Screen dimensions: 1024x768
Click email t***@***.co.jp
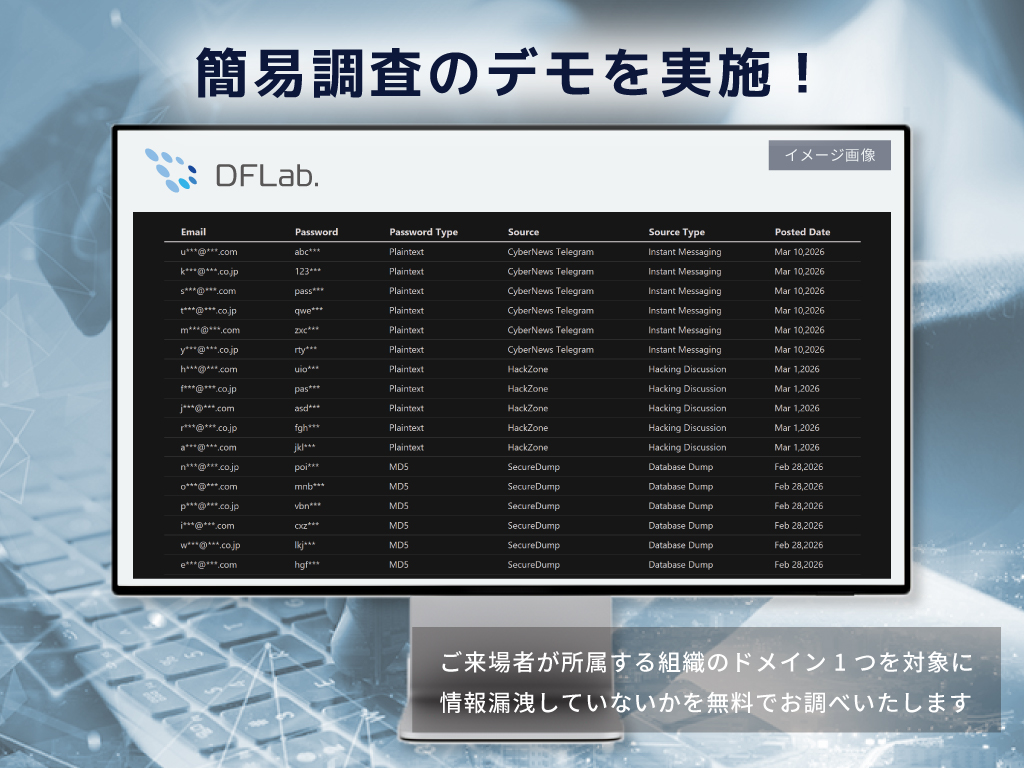click(x=209, y=310)
